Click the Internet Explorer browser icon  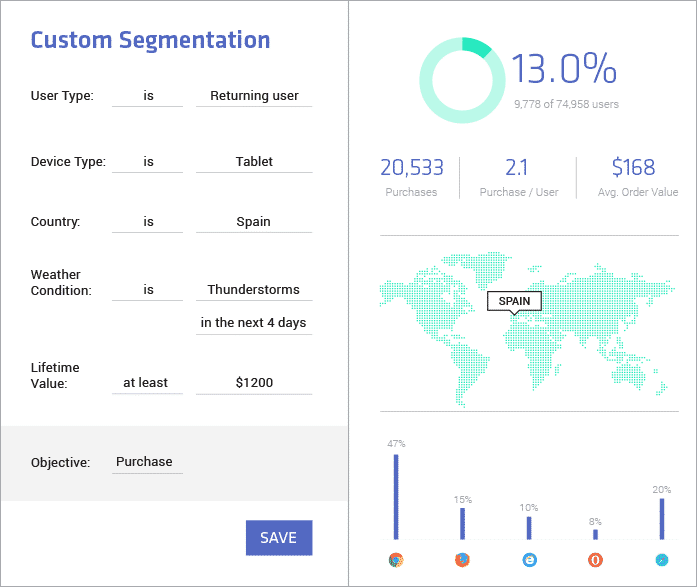click(x=529, y=560)
